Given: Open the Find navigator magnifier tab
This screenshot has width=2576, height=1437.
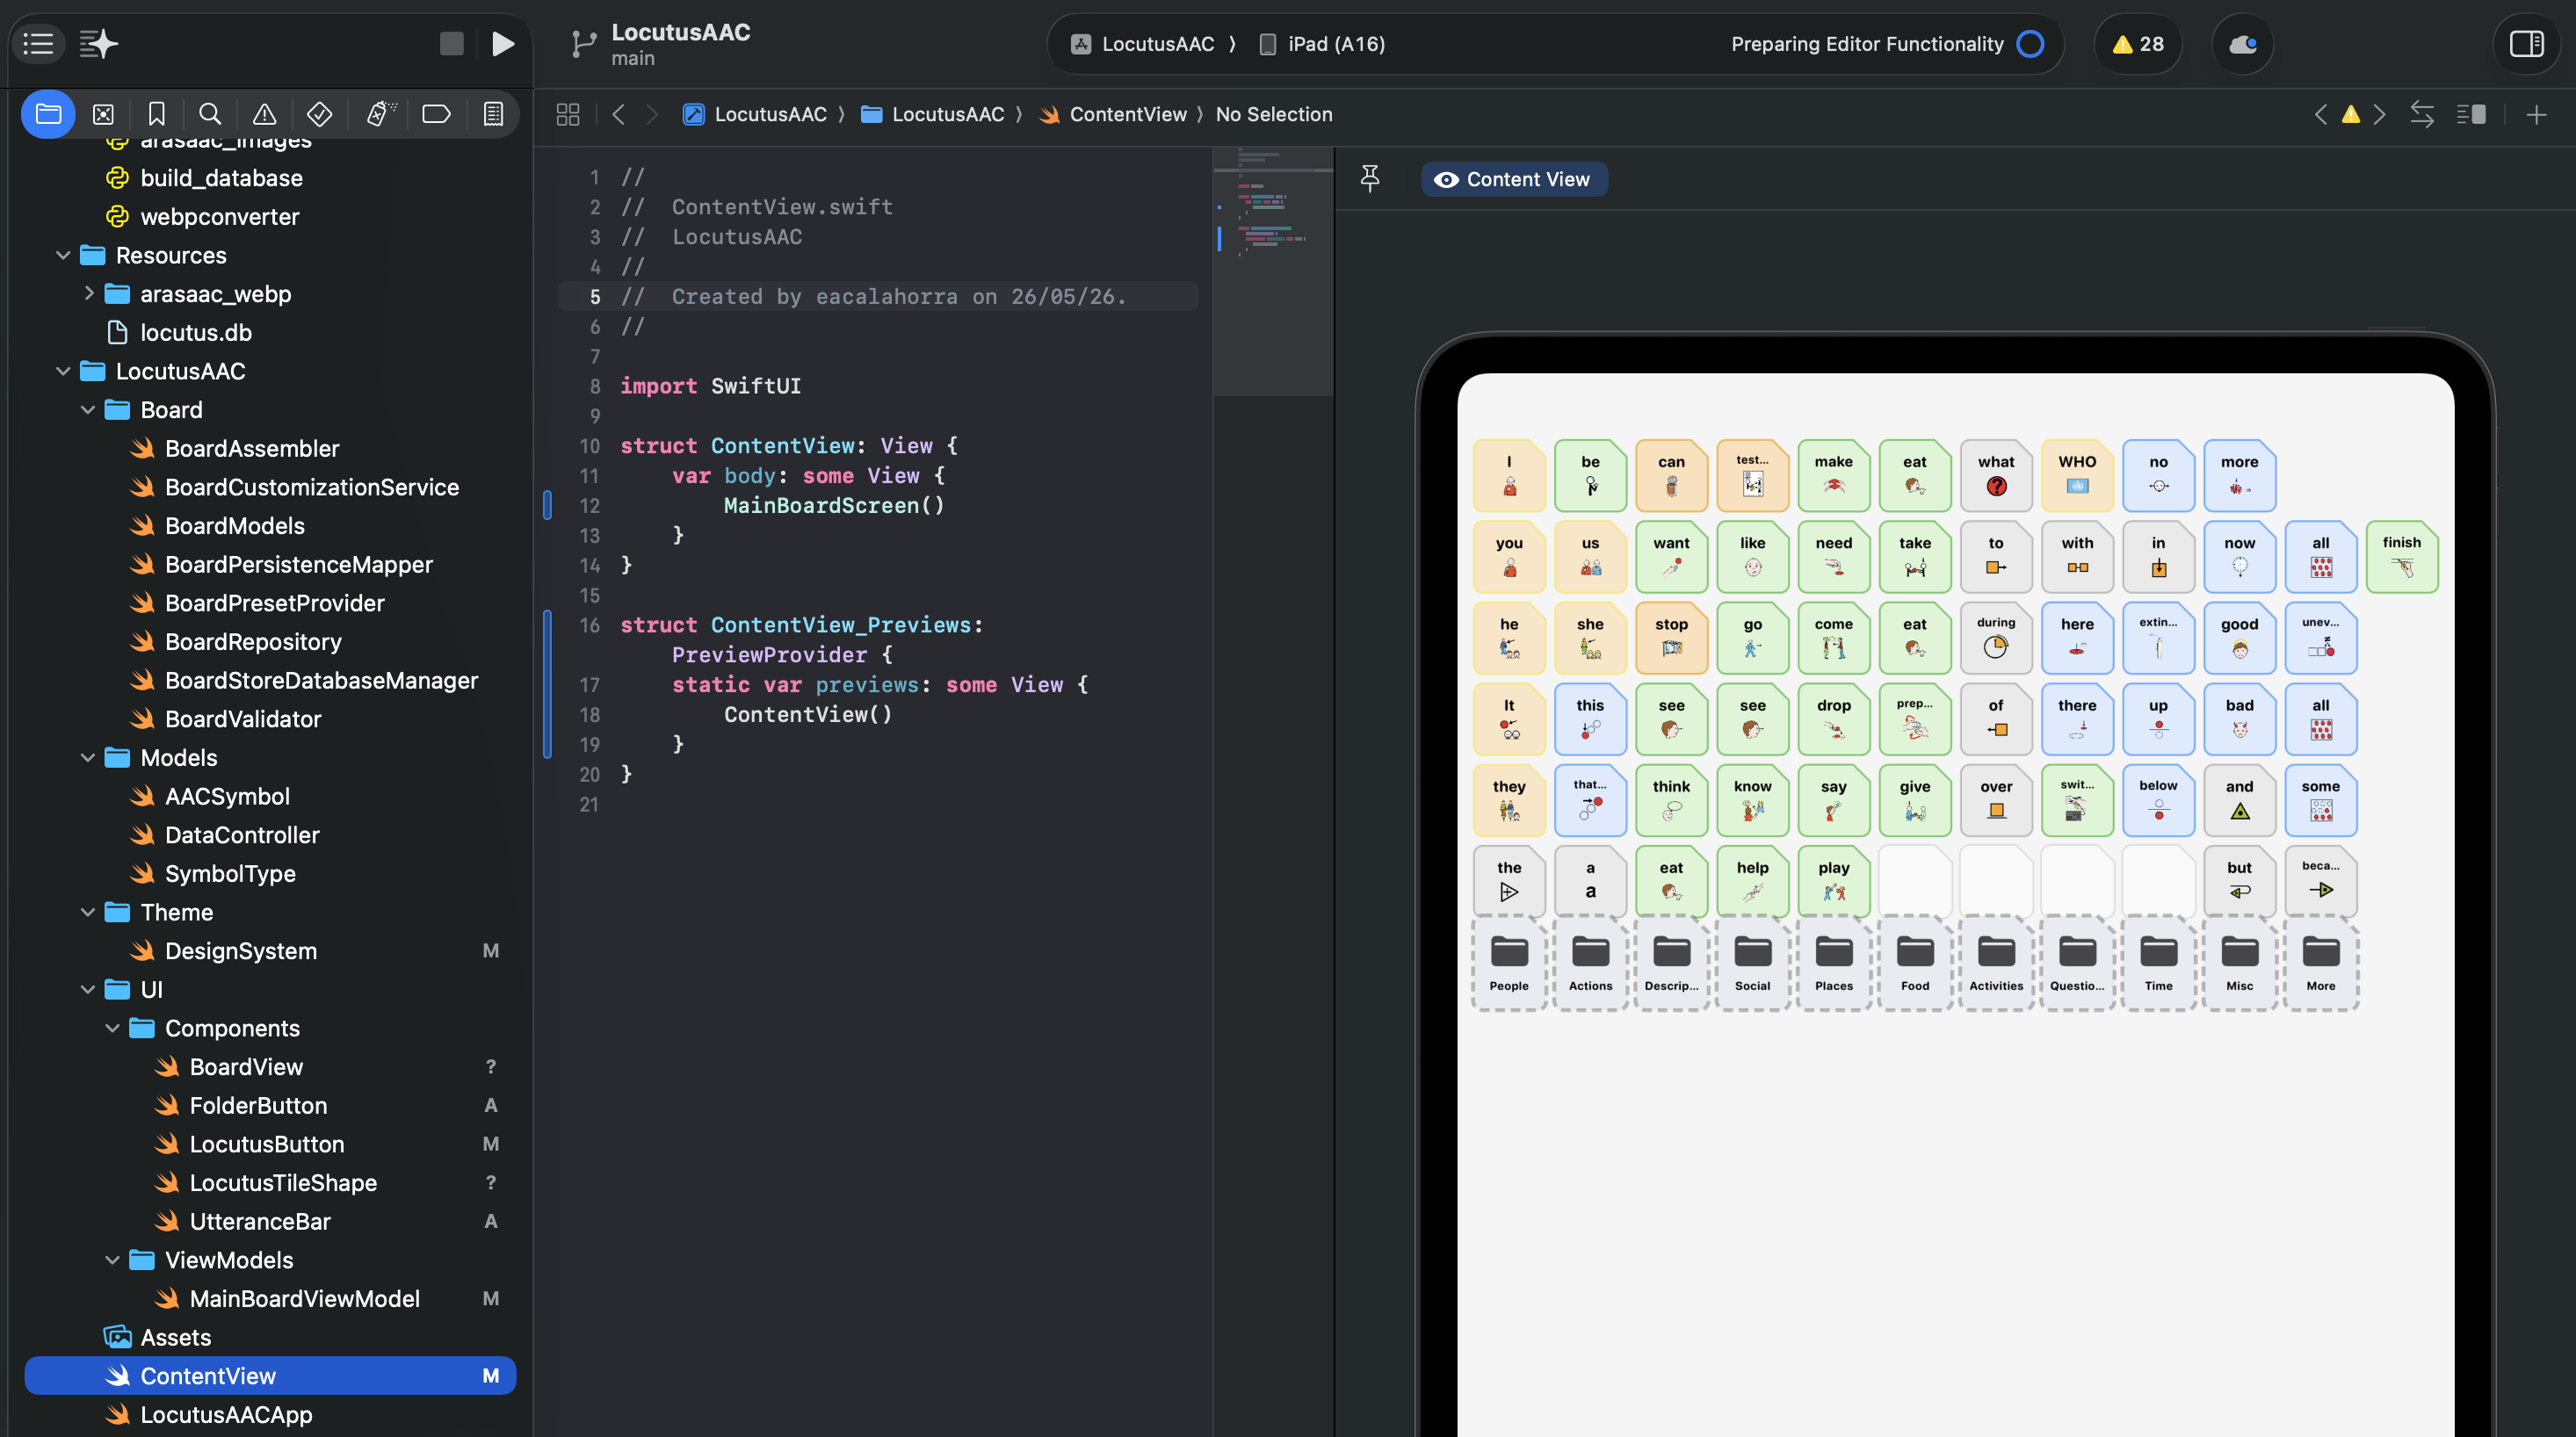Looking at the screenshot, I should pyautogui.click(x=210, y=114).
